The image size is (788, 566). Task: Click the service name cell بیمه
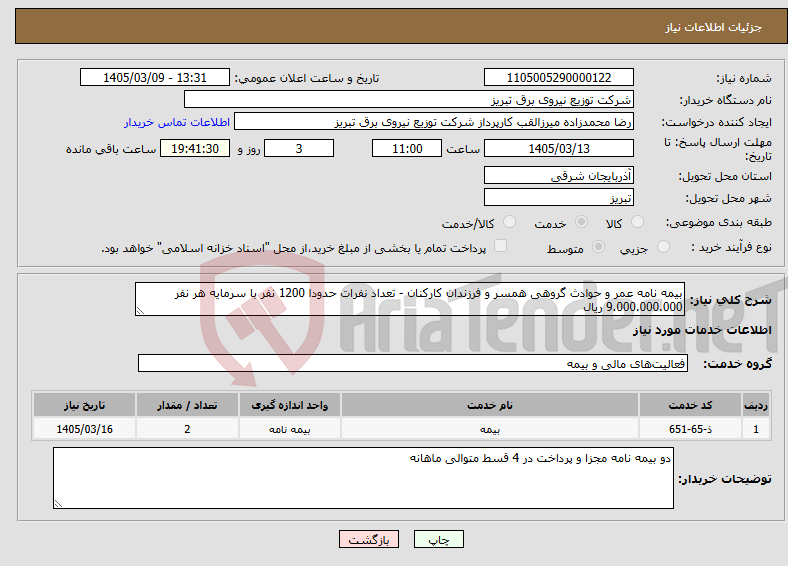pos(490,429)
